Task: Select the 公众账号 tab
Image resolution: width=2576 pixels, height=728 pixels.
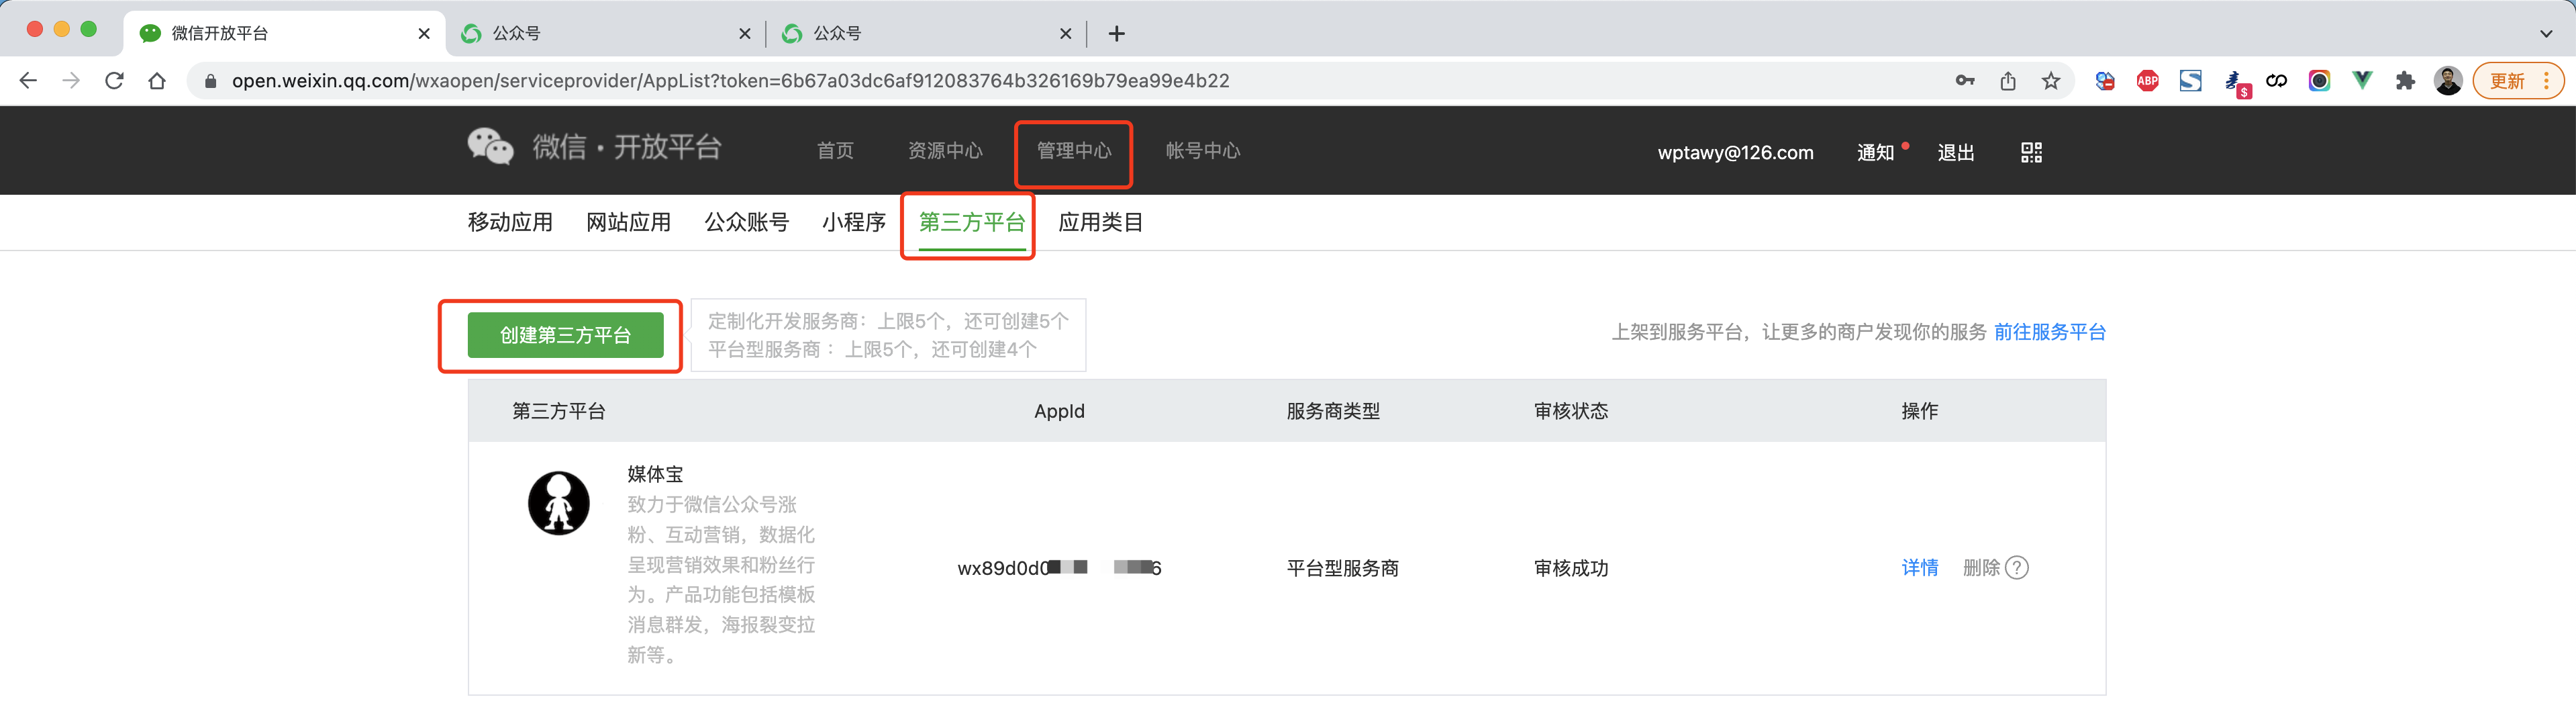Action: 746,222
